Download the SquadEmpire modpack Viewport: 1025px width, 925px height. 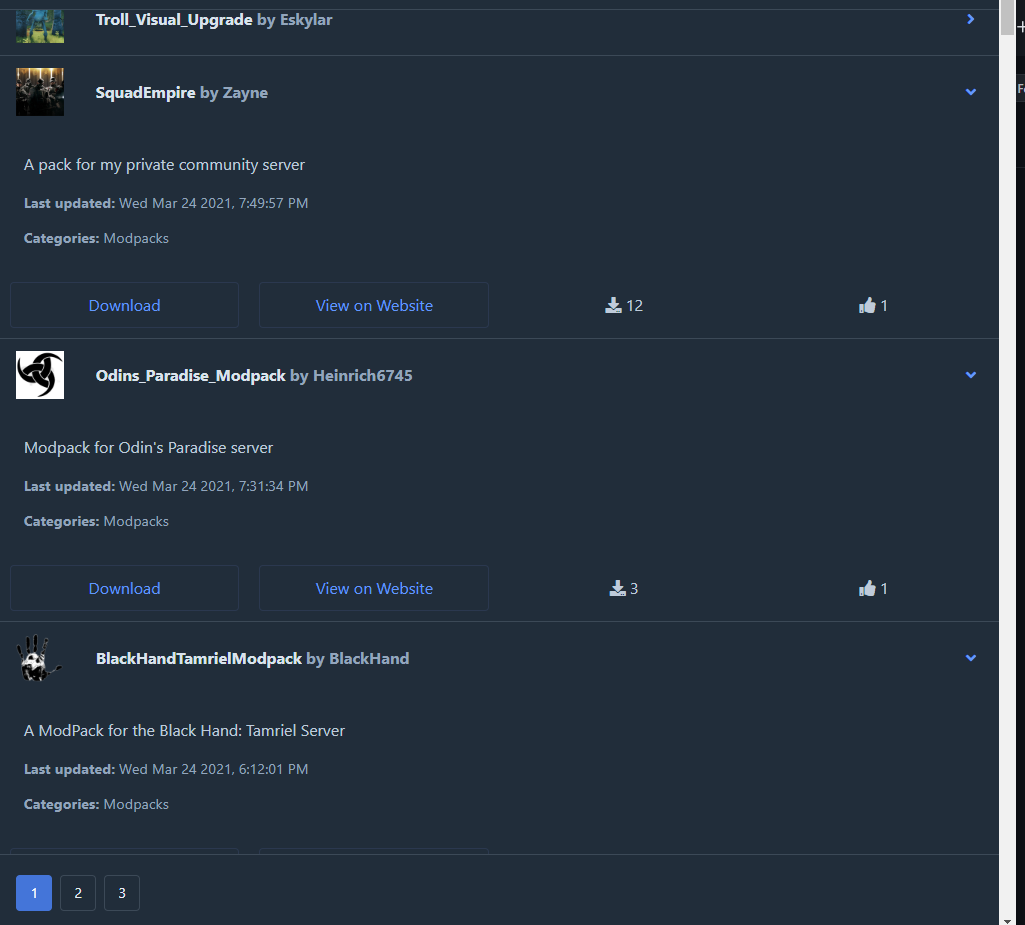coord(124,305)
